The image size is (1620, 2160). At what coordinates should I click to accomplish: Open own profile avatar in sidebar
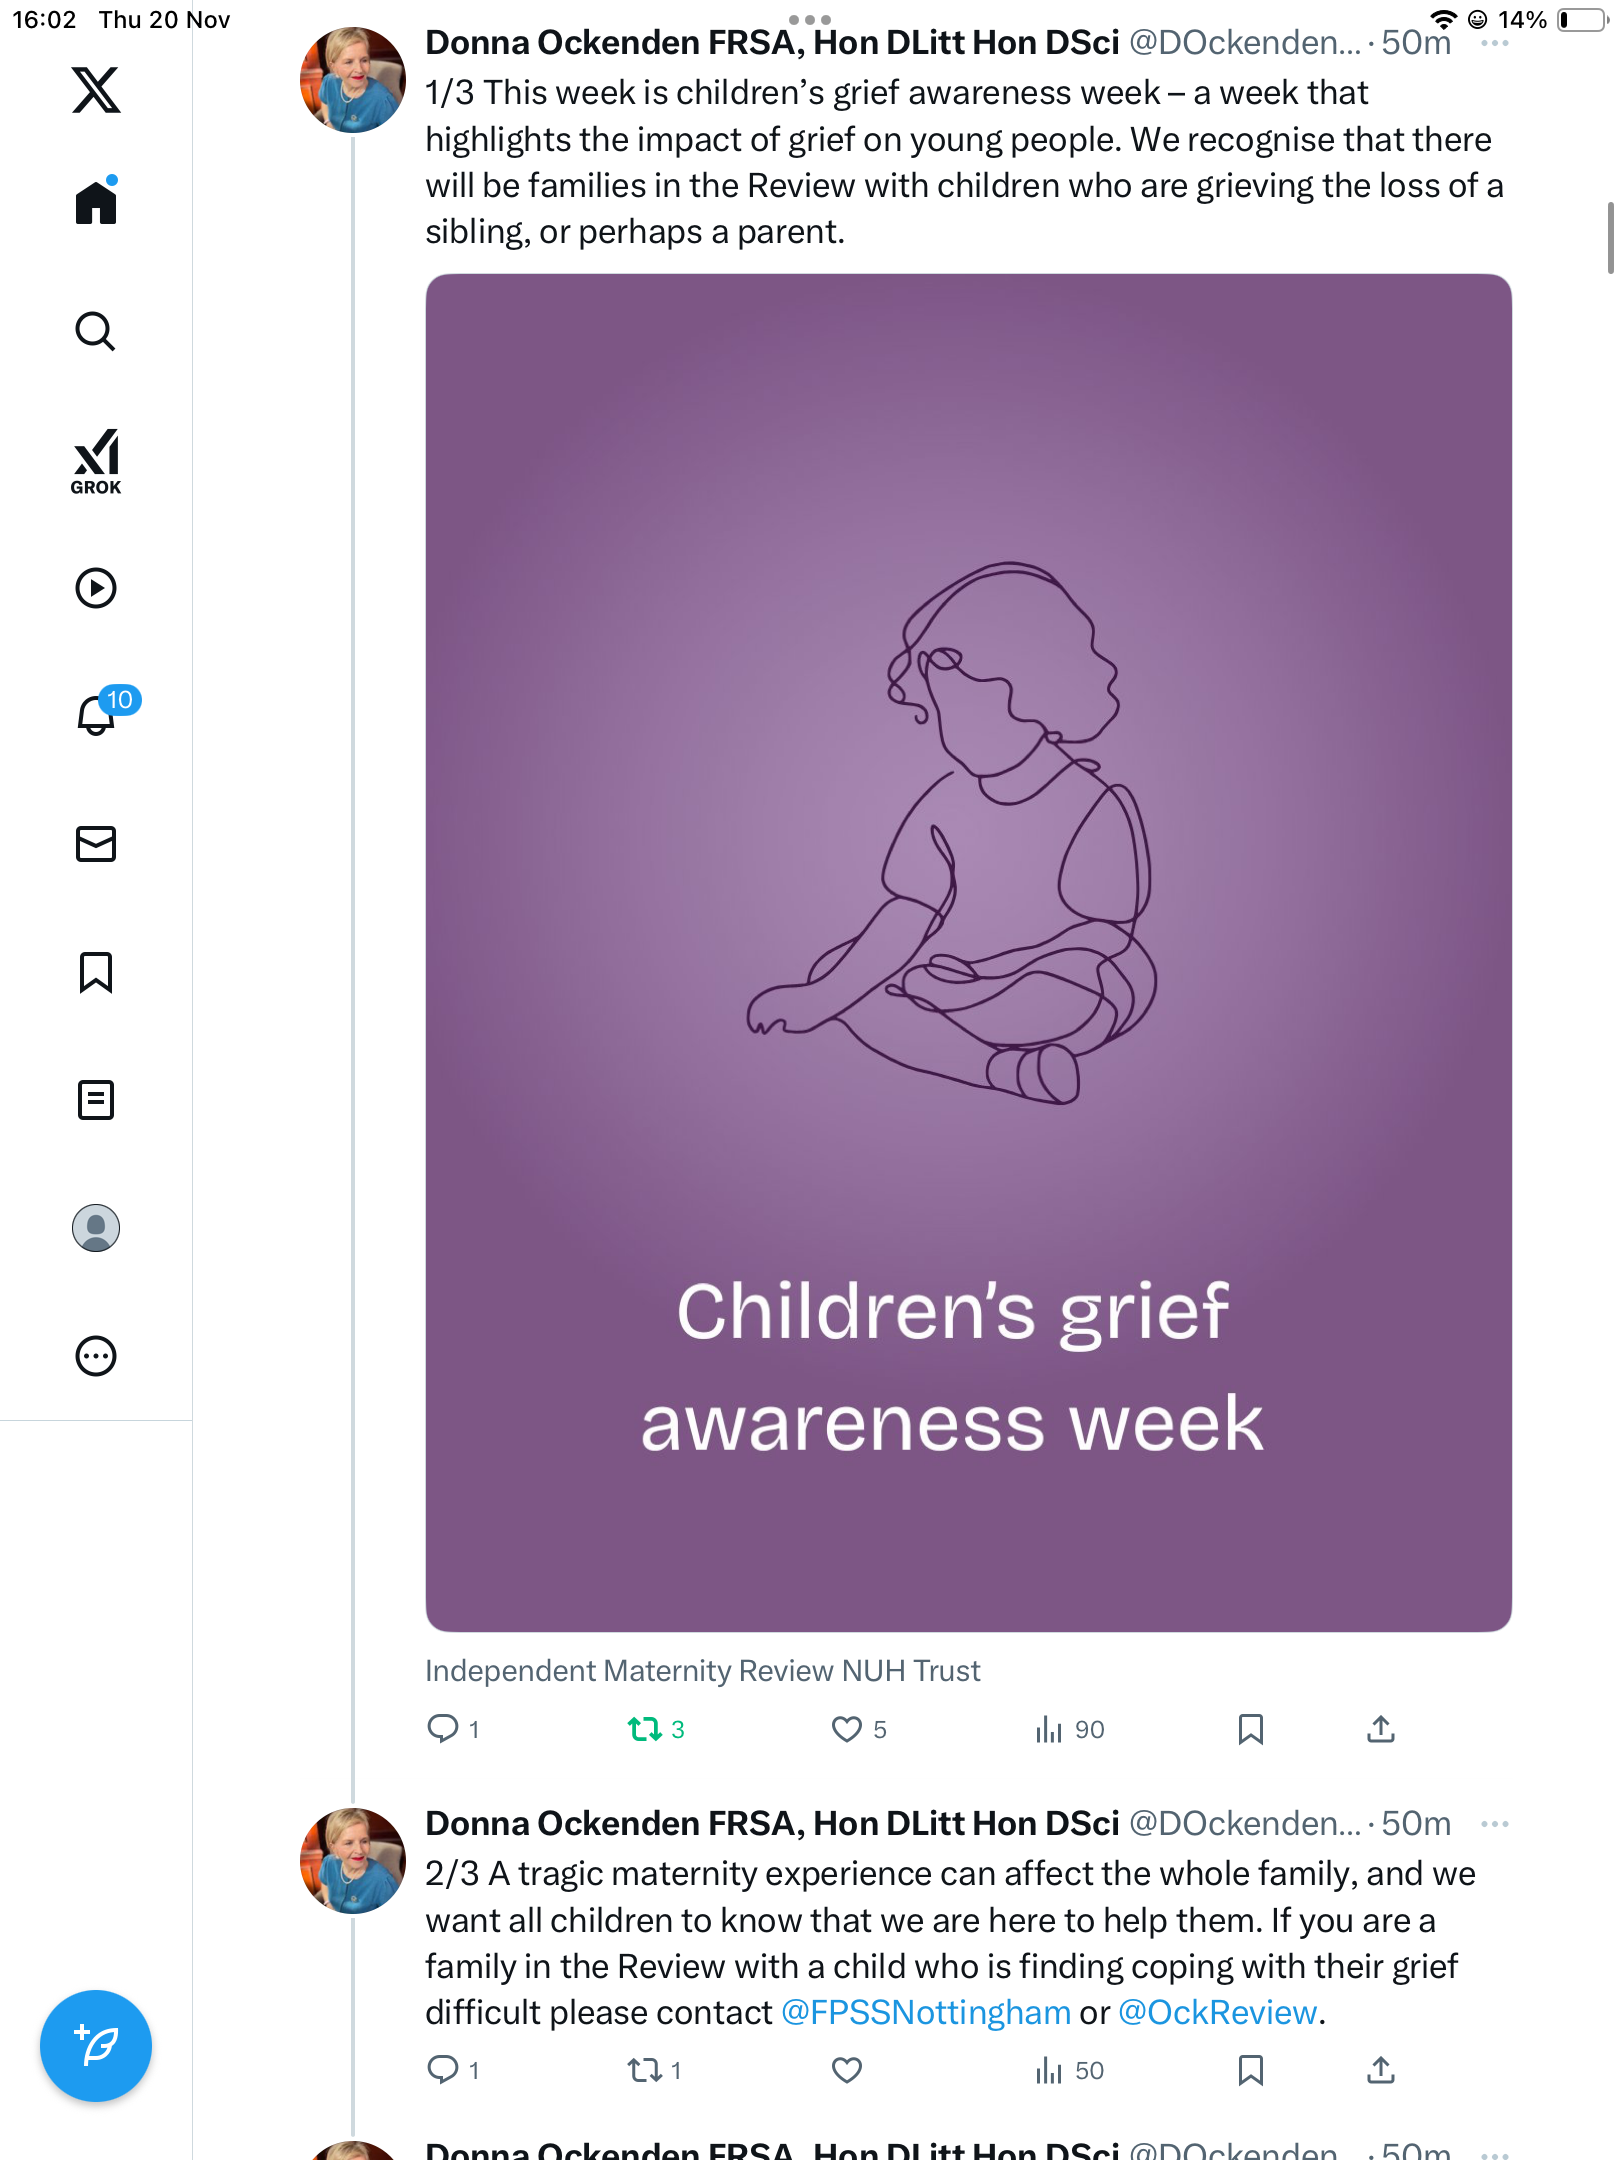point(96,1228)
